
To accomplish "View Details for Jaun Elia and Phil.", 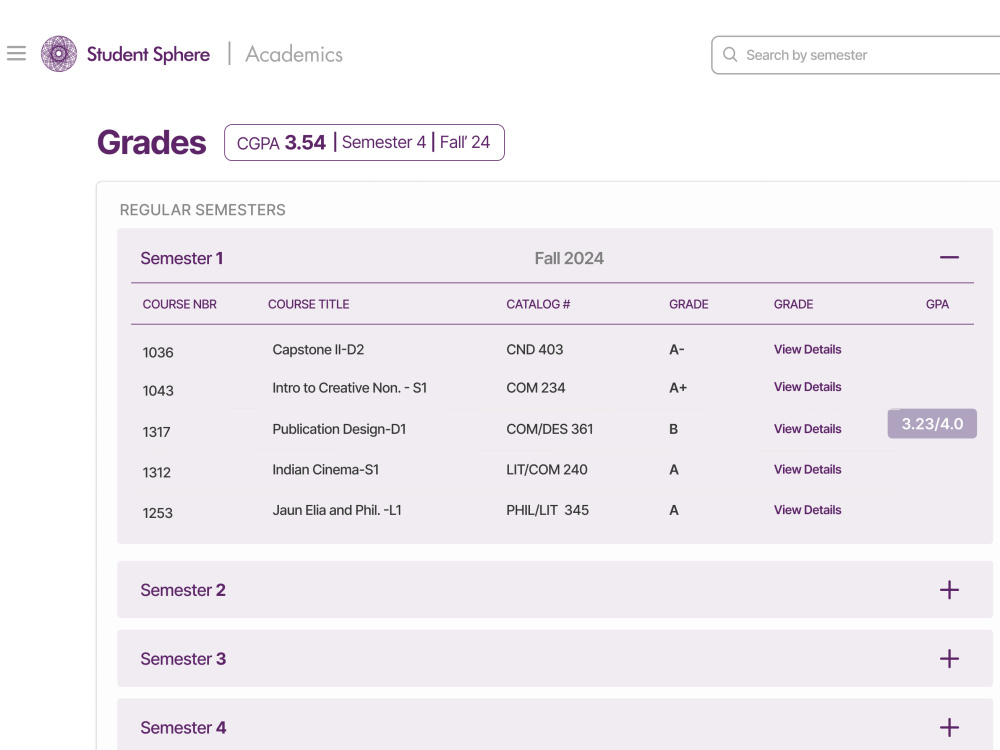I will point(807,510).
